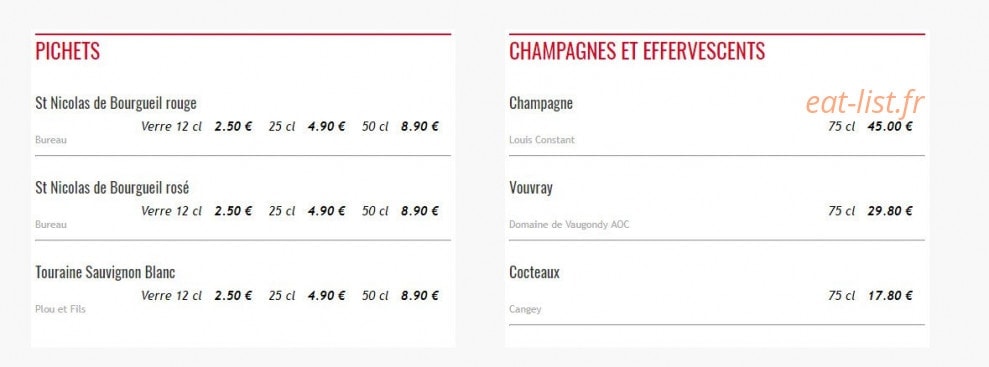Click the CHAMPAGNES ET EFFERVESCENTS heading
Screen dimensions: 989x367
637,52
